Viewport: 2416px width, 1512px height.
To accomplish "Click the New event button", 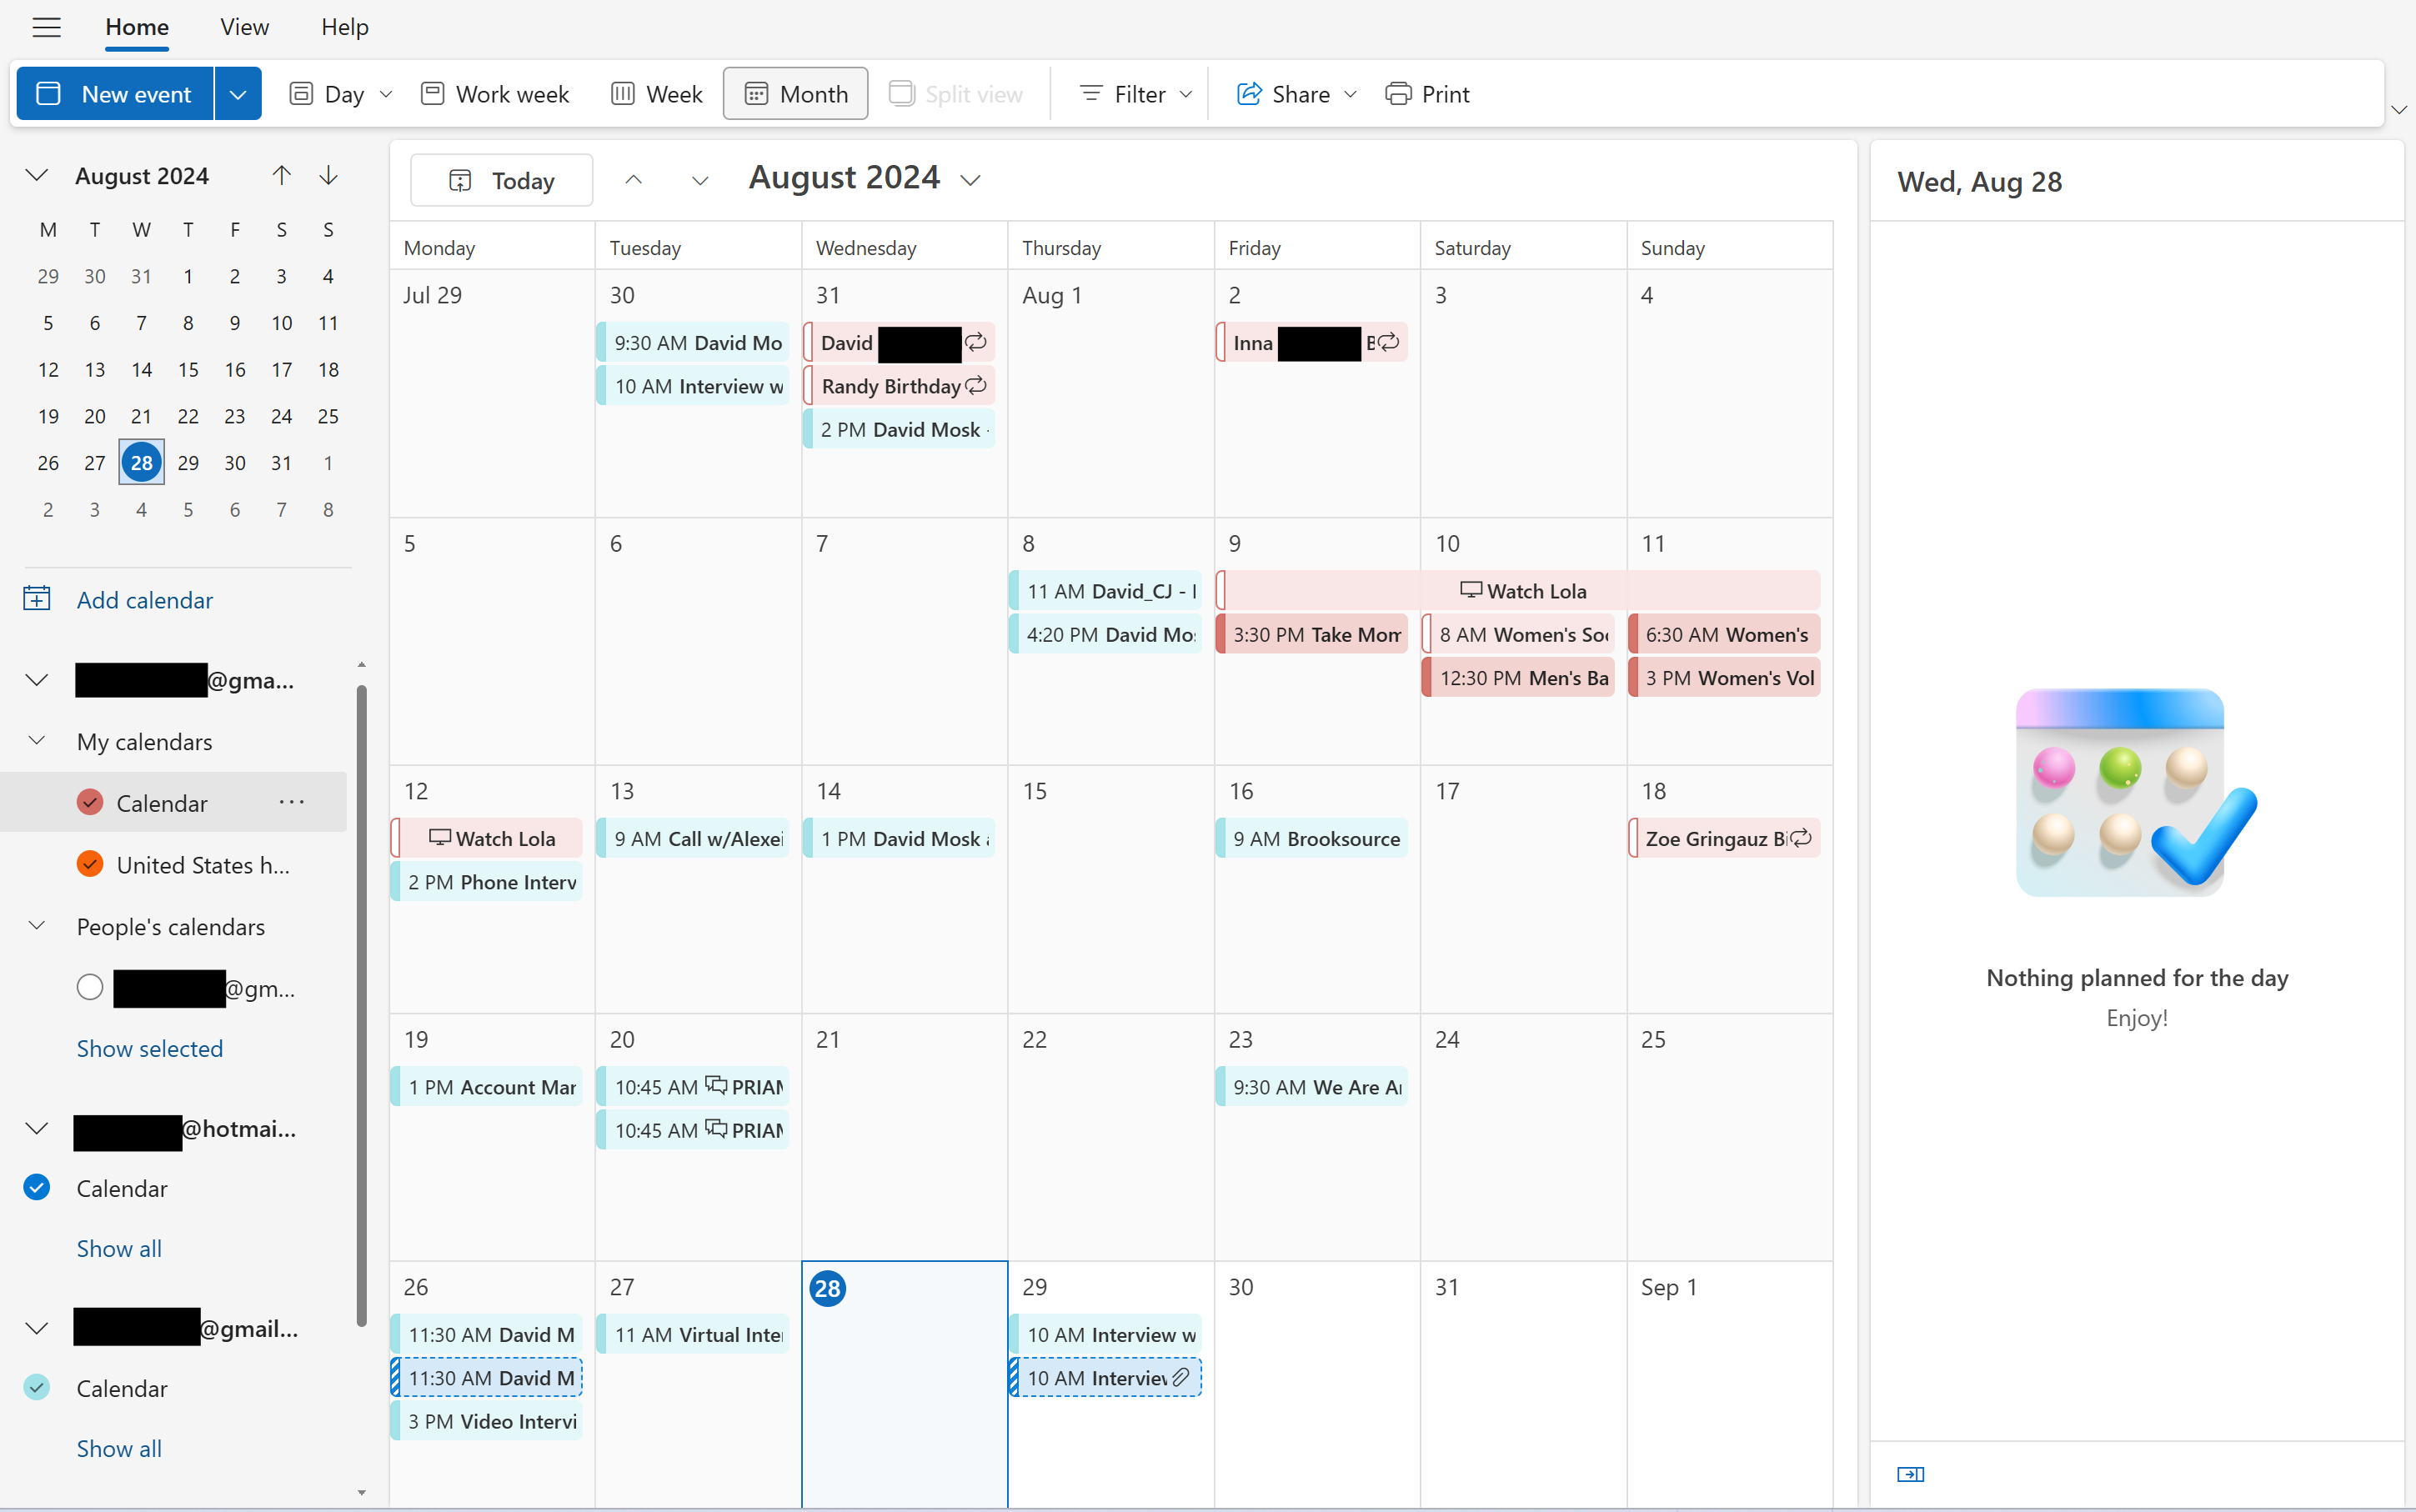I will [x=115, y=94].
